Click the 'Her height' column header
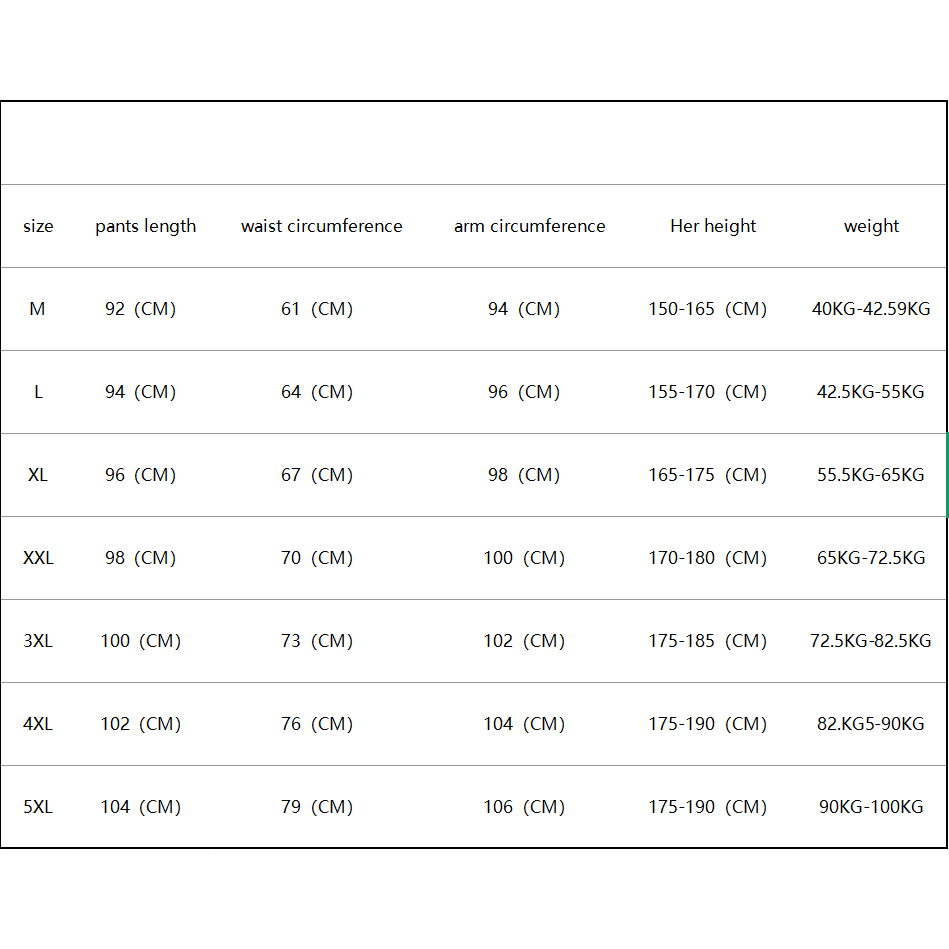Viewport: 949px width, 949px height. point(713,226)
